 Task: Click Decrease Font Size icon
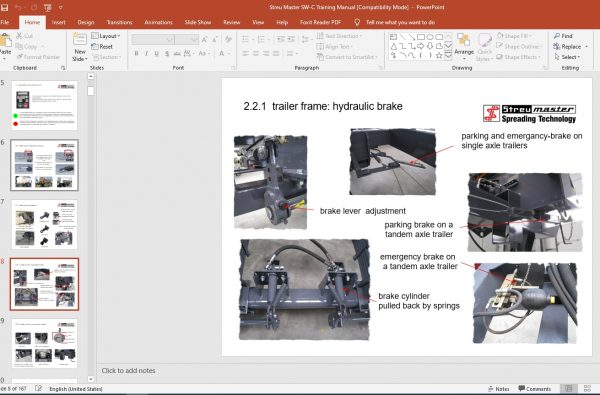tap(215, 39)
